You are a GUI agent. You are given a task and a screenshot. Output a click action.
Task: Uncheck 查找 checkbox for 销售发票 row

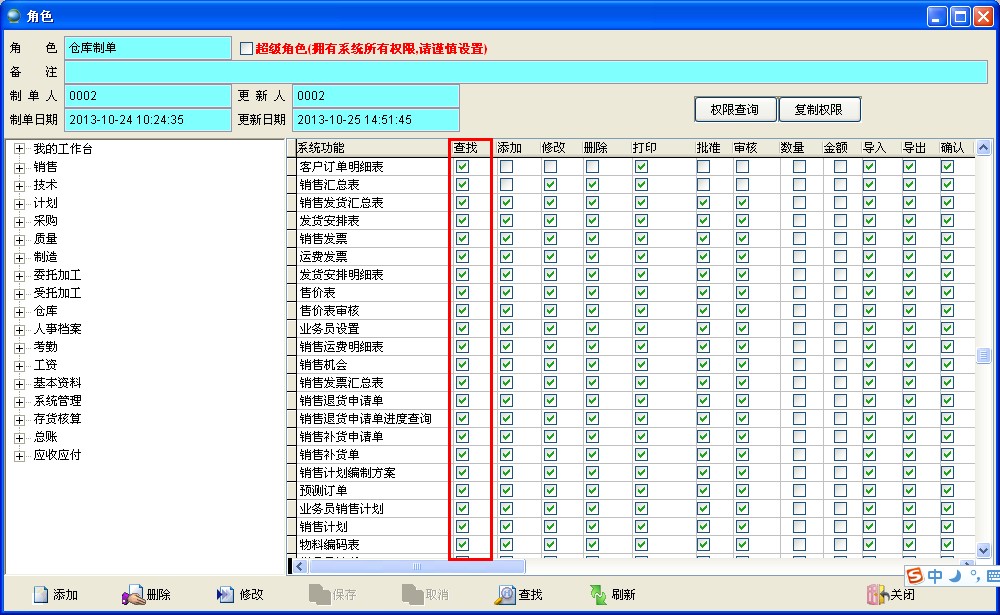click(462, 239)
